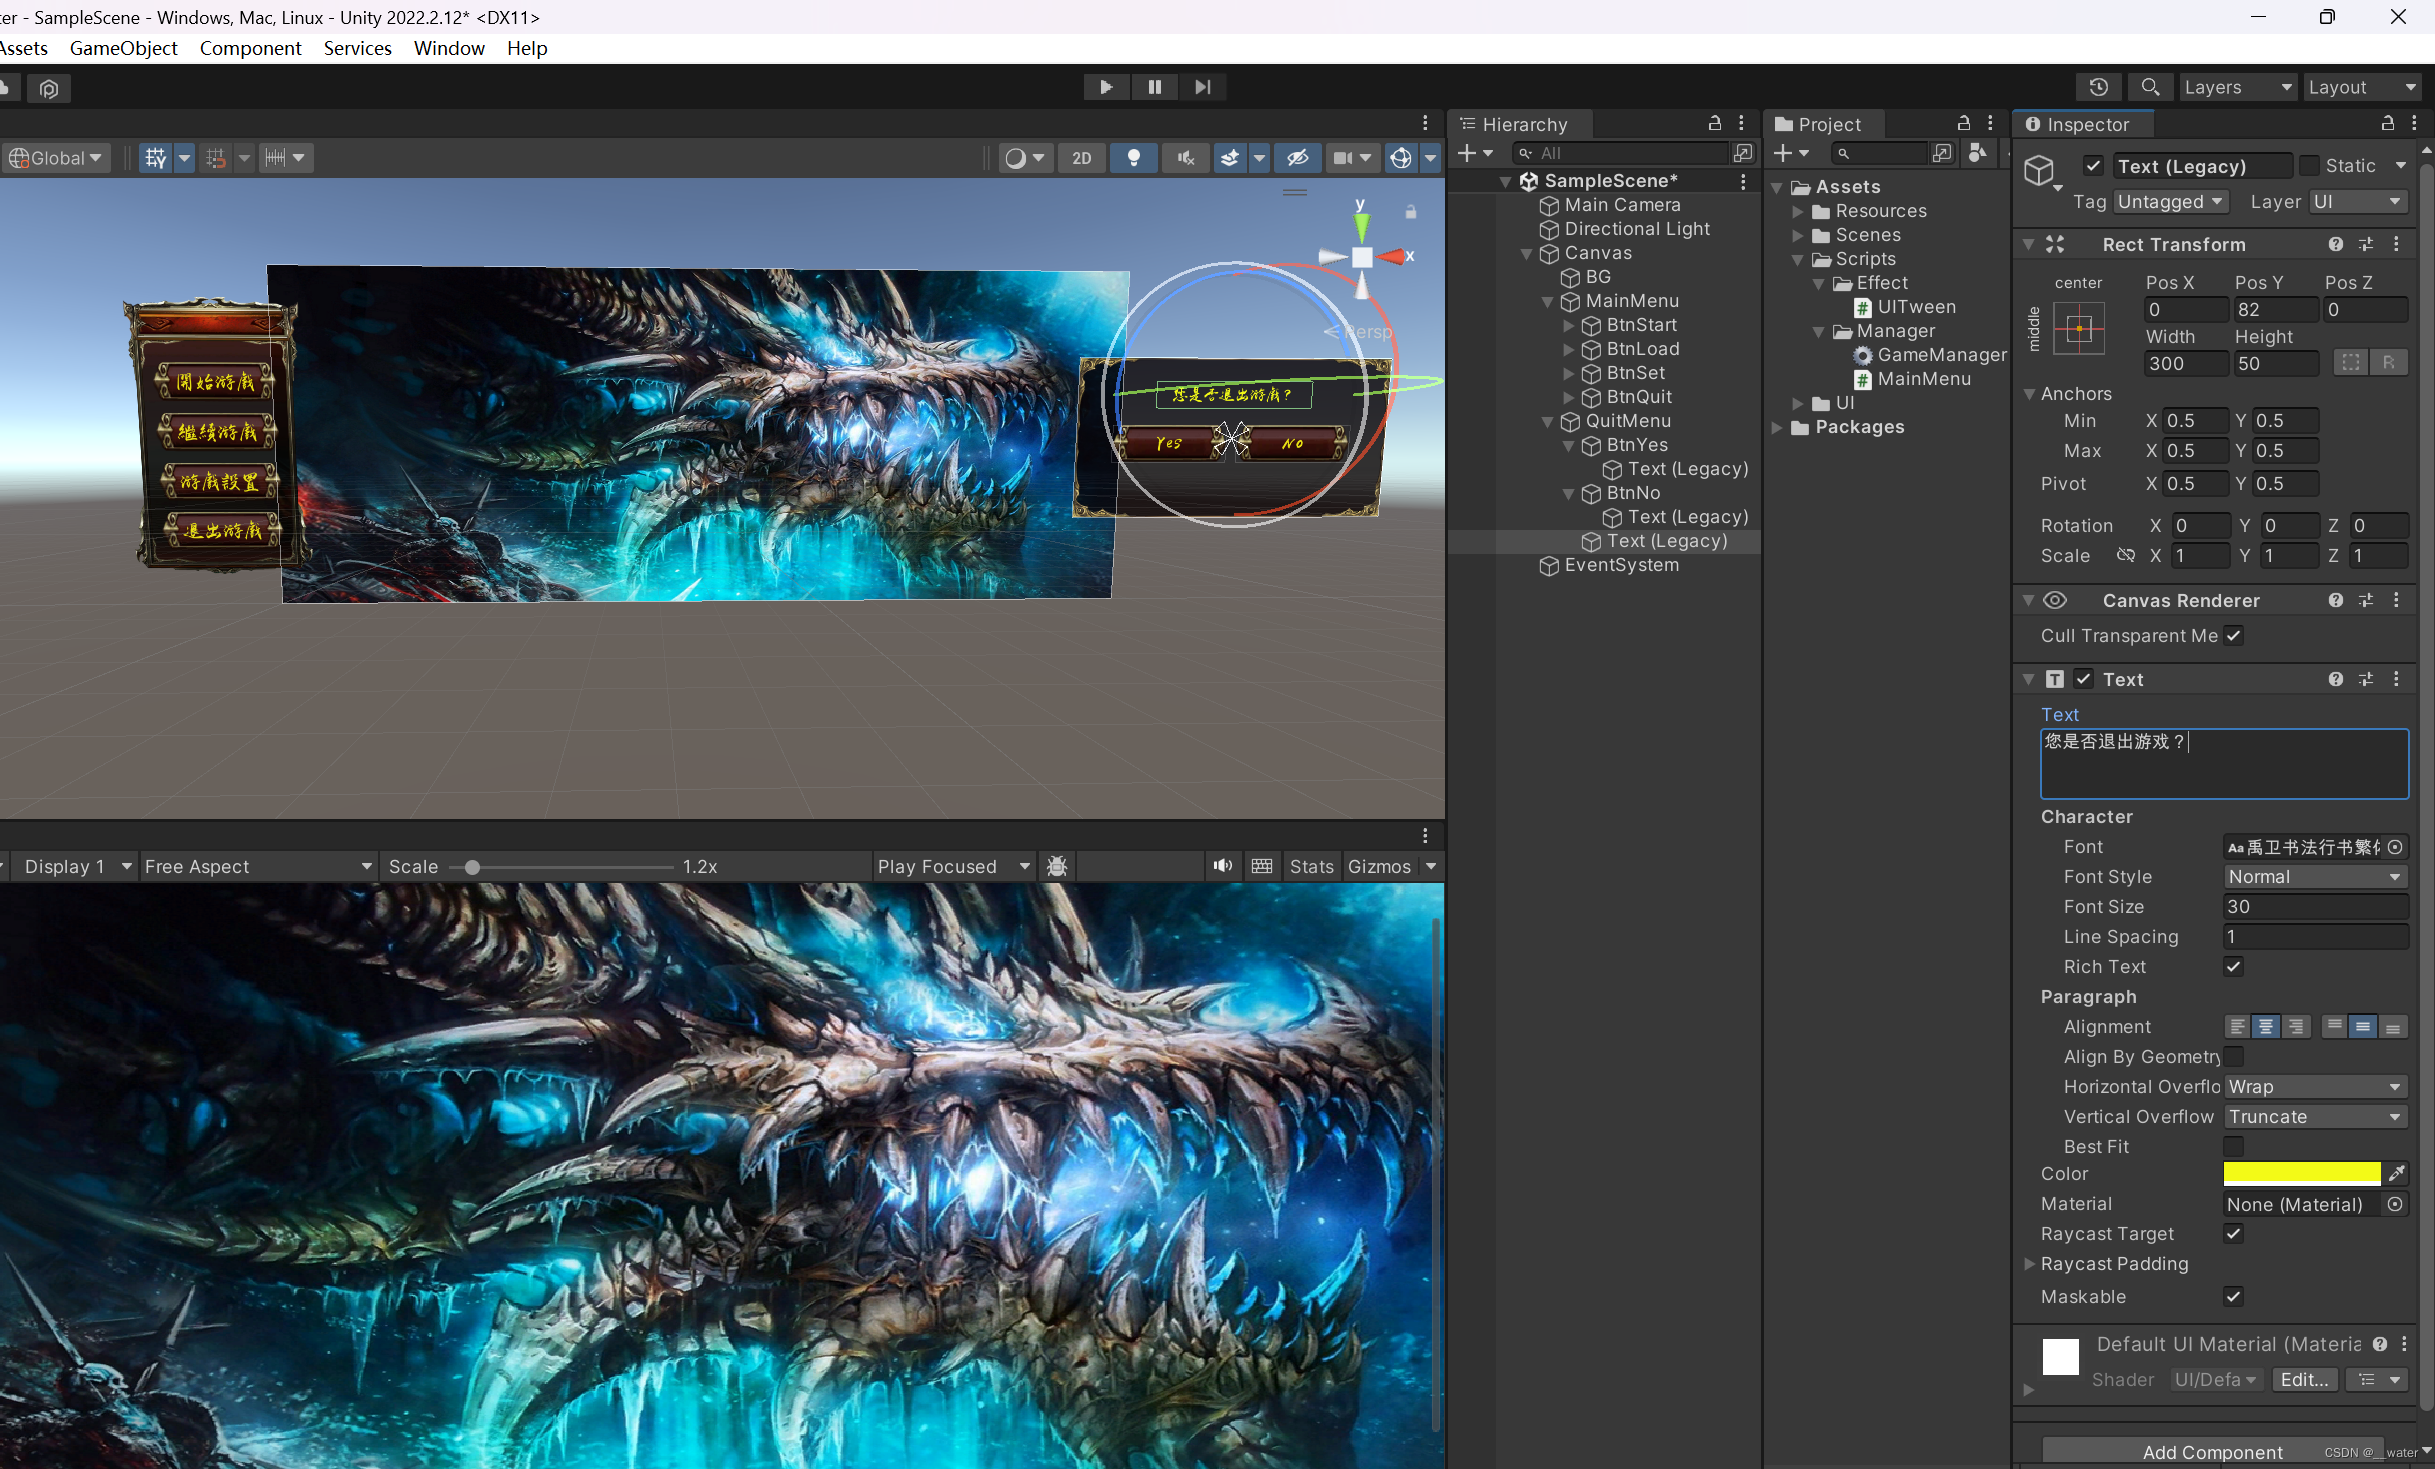Toggle grid visibility icon in scene toolbar
2435x1469 pixels.
pos(155,158)
